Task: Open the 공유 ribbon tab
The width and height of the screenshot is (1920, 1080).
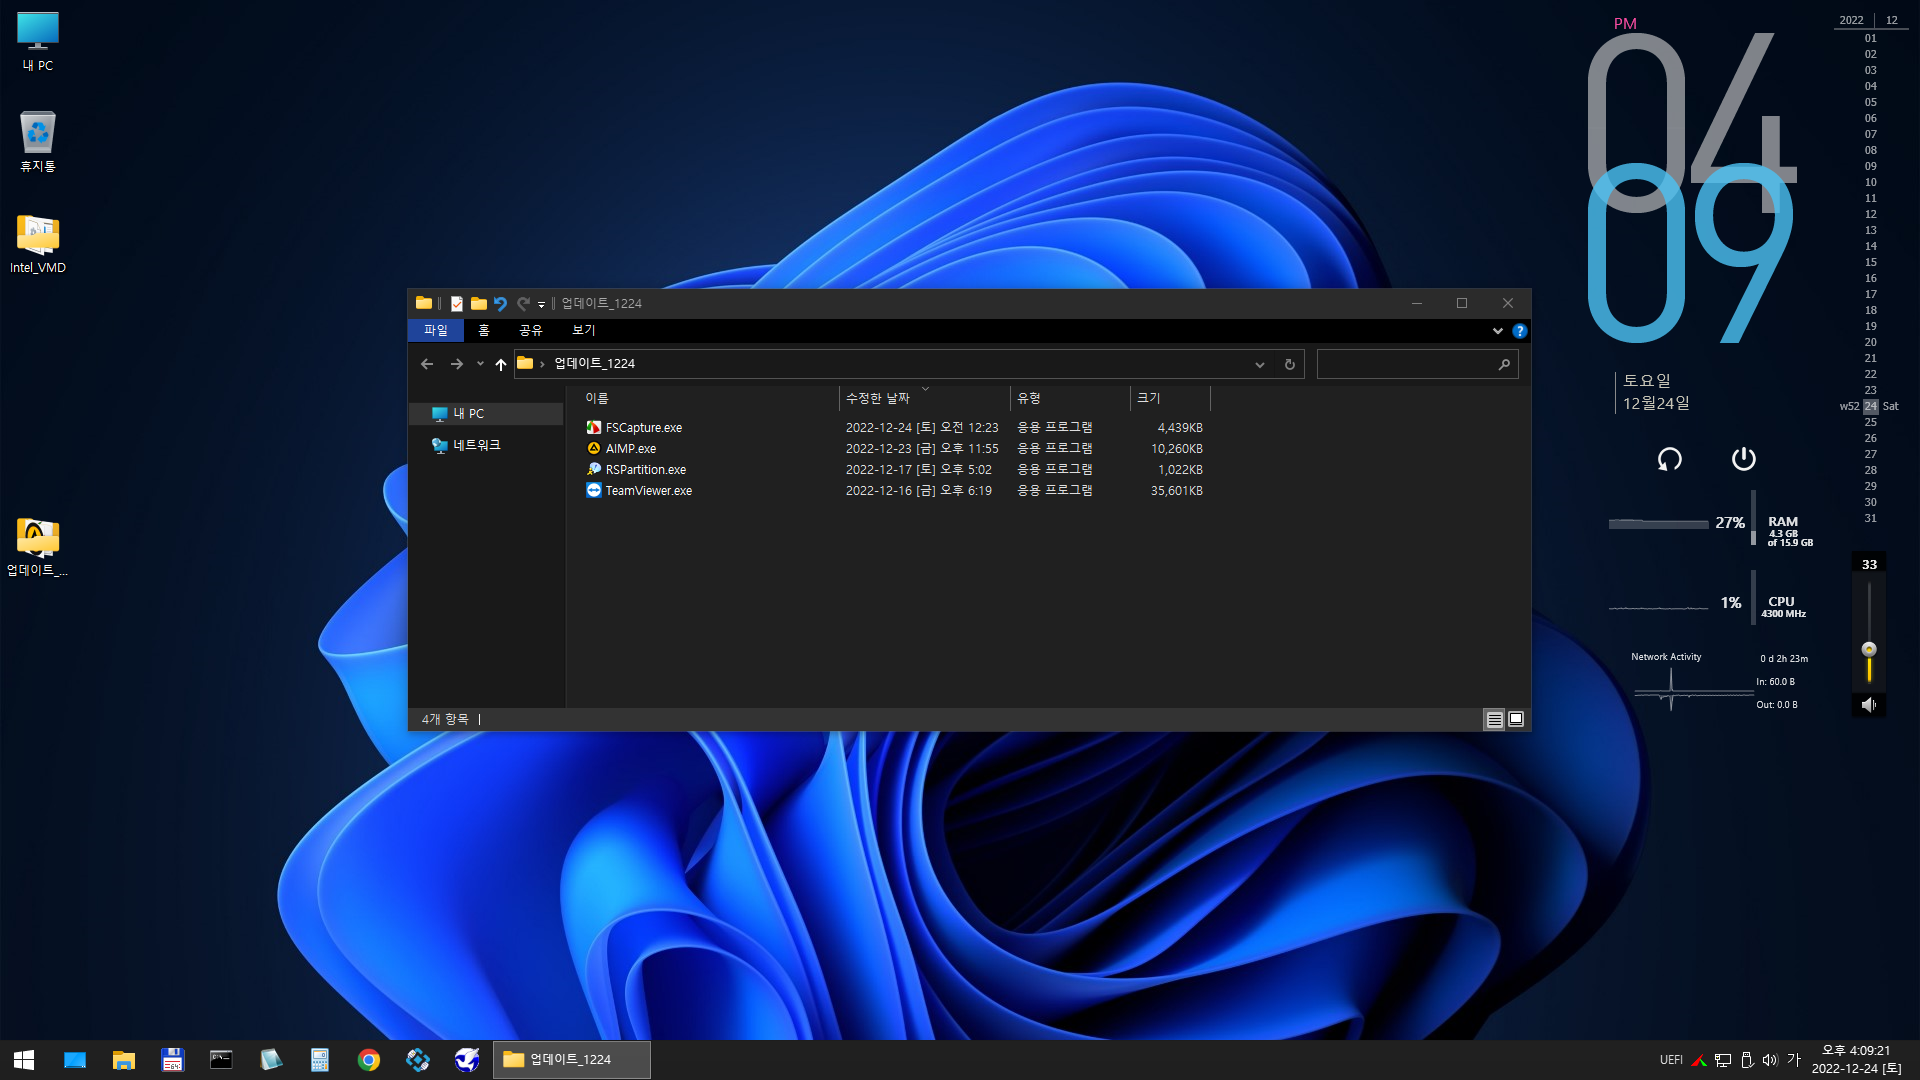Action: coord(531,330)
